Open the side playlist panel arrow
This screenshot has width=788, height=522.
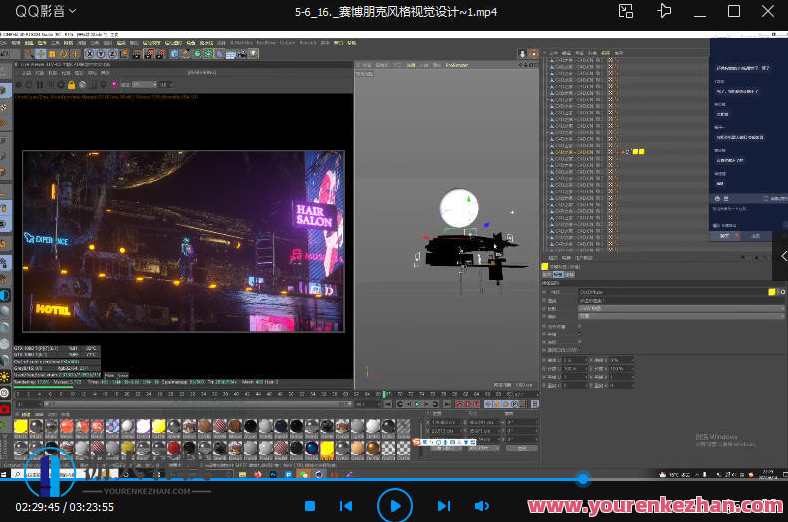(783, 257)
